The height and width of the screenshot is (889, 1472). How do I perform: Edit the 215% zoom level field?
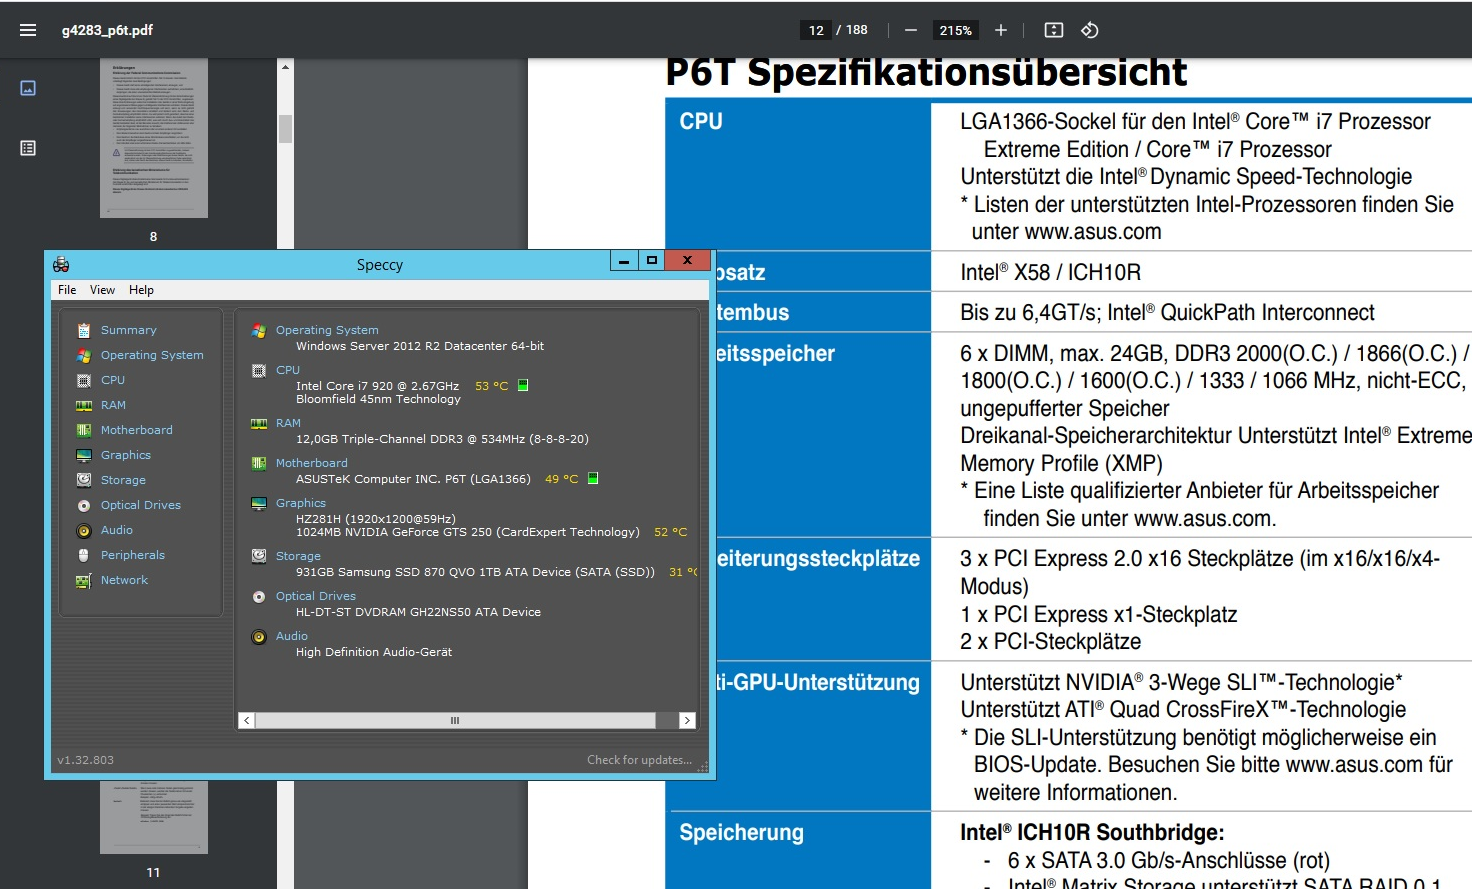click(955, 30)
